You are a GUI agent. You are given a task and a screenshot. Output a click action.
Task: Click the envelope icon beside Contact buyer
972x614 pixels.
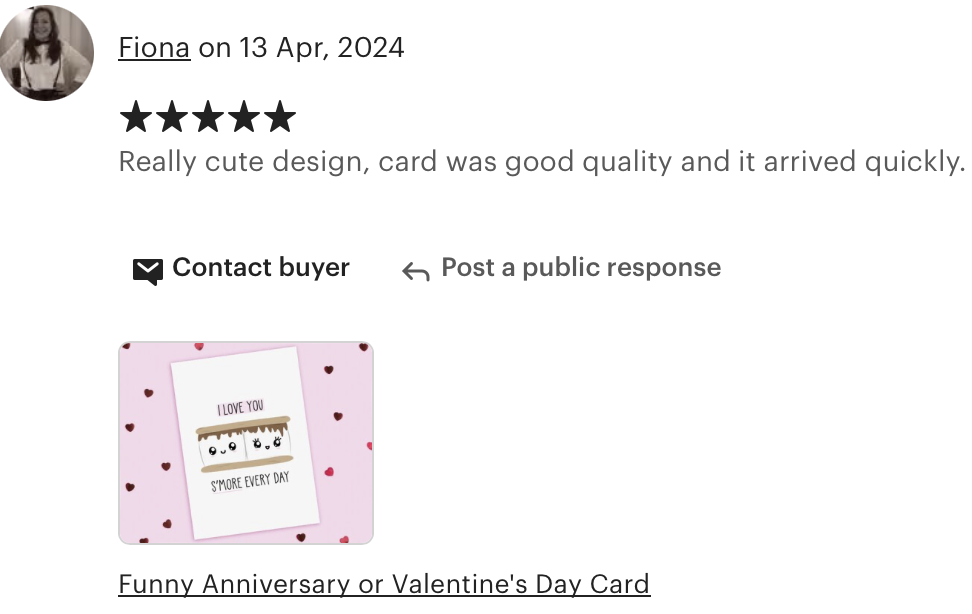pos(148,271)
